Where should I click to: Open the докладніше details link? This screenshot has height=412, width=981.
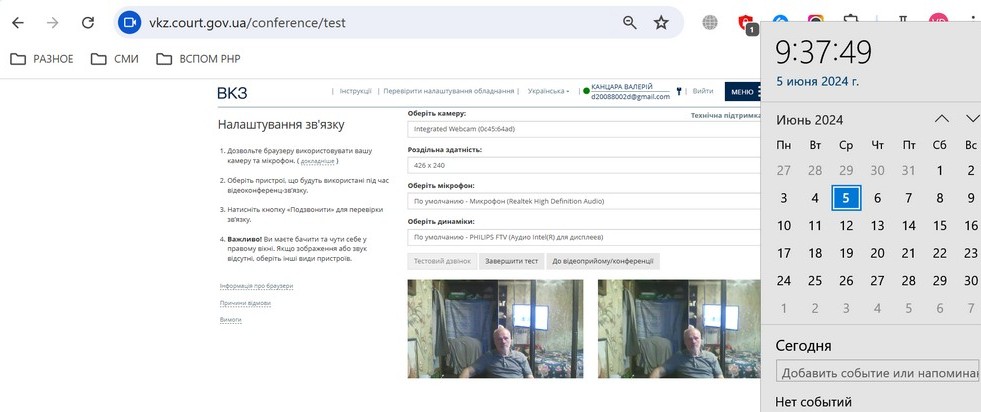pyautogui.click(x=317, y=161)
